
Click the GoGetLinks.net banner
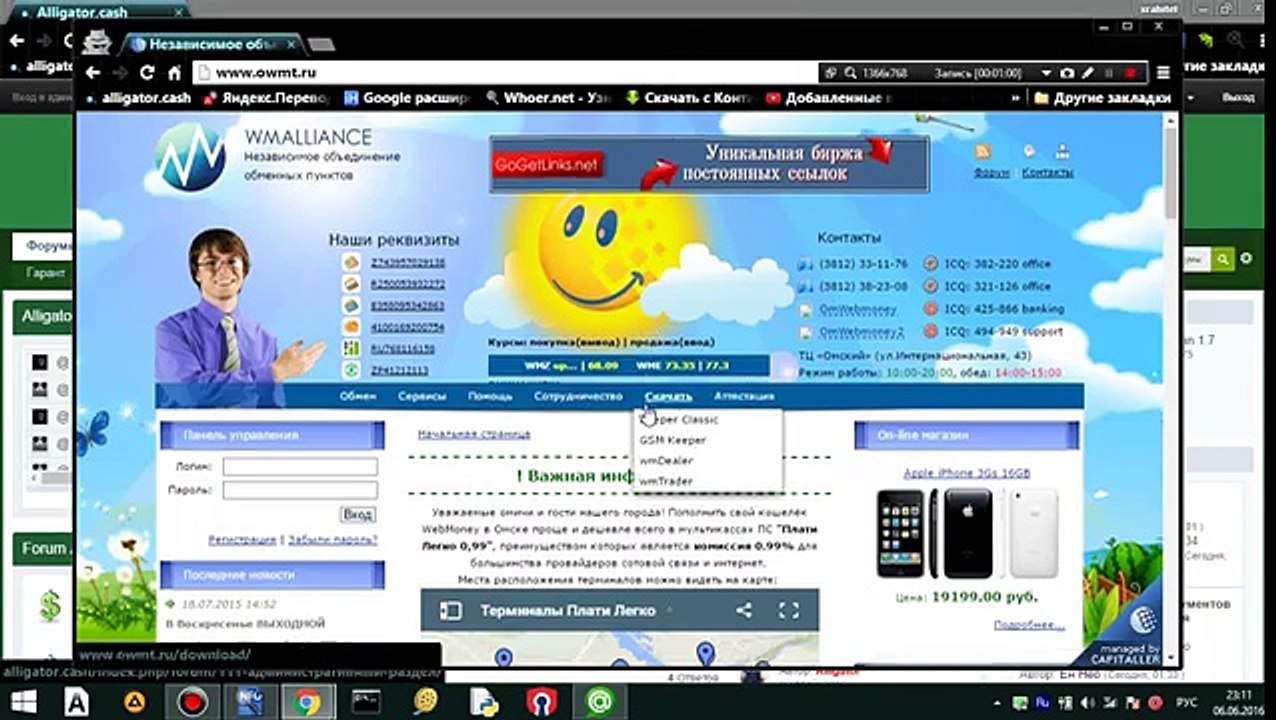pos(709,165)
